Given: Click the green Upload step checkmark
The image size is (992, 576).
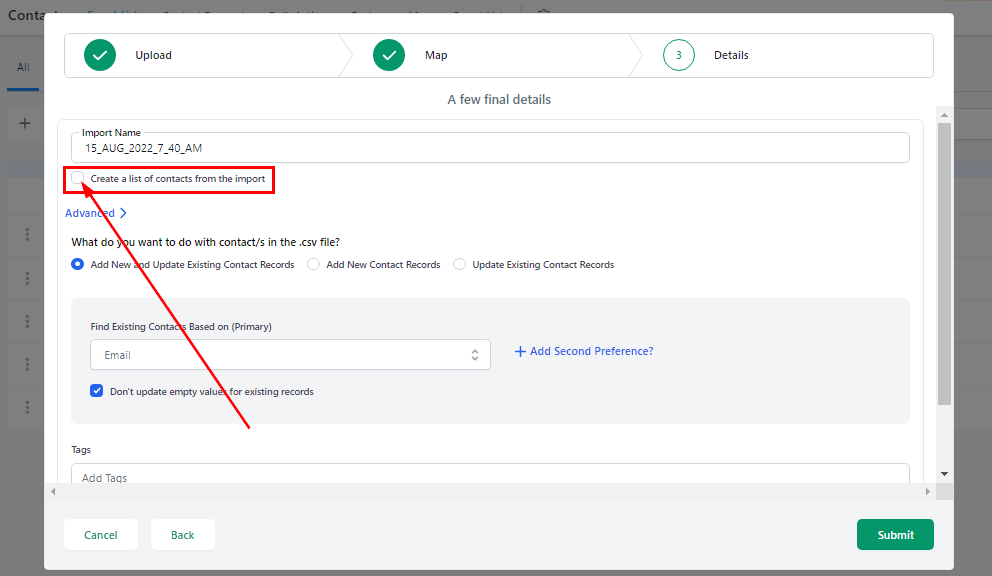Looking at the screenshot, I should point(100,56).
